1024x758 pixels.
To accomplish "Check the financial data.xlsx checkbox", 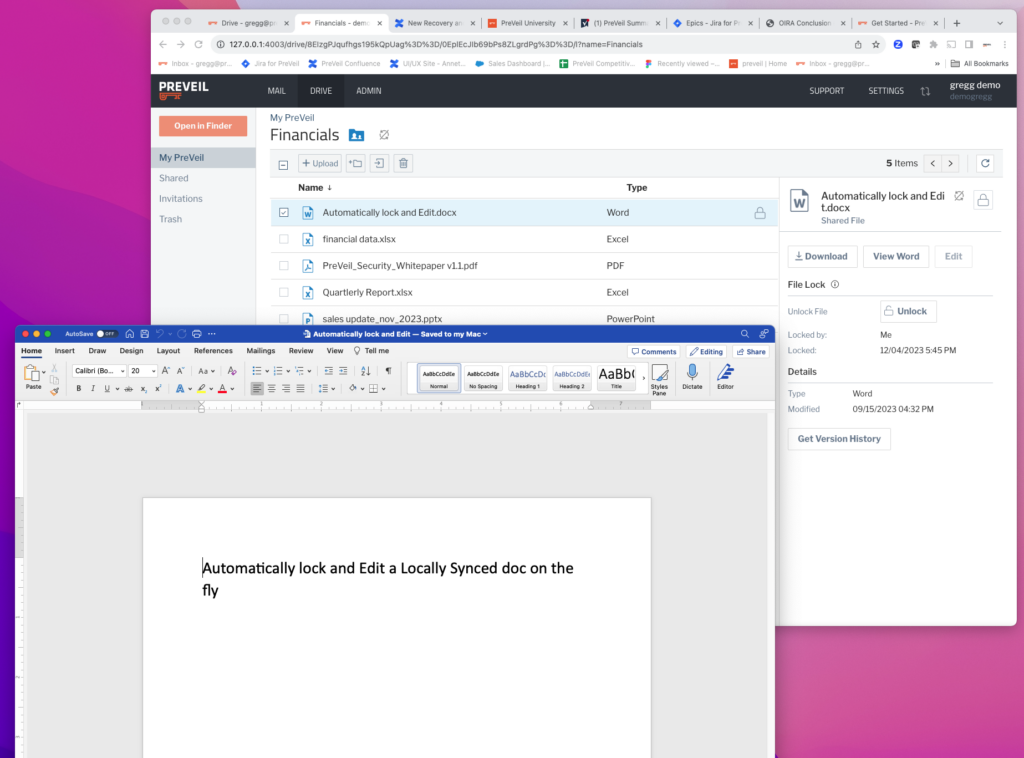I will (283, 239).
